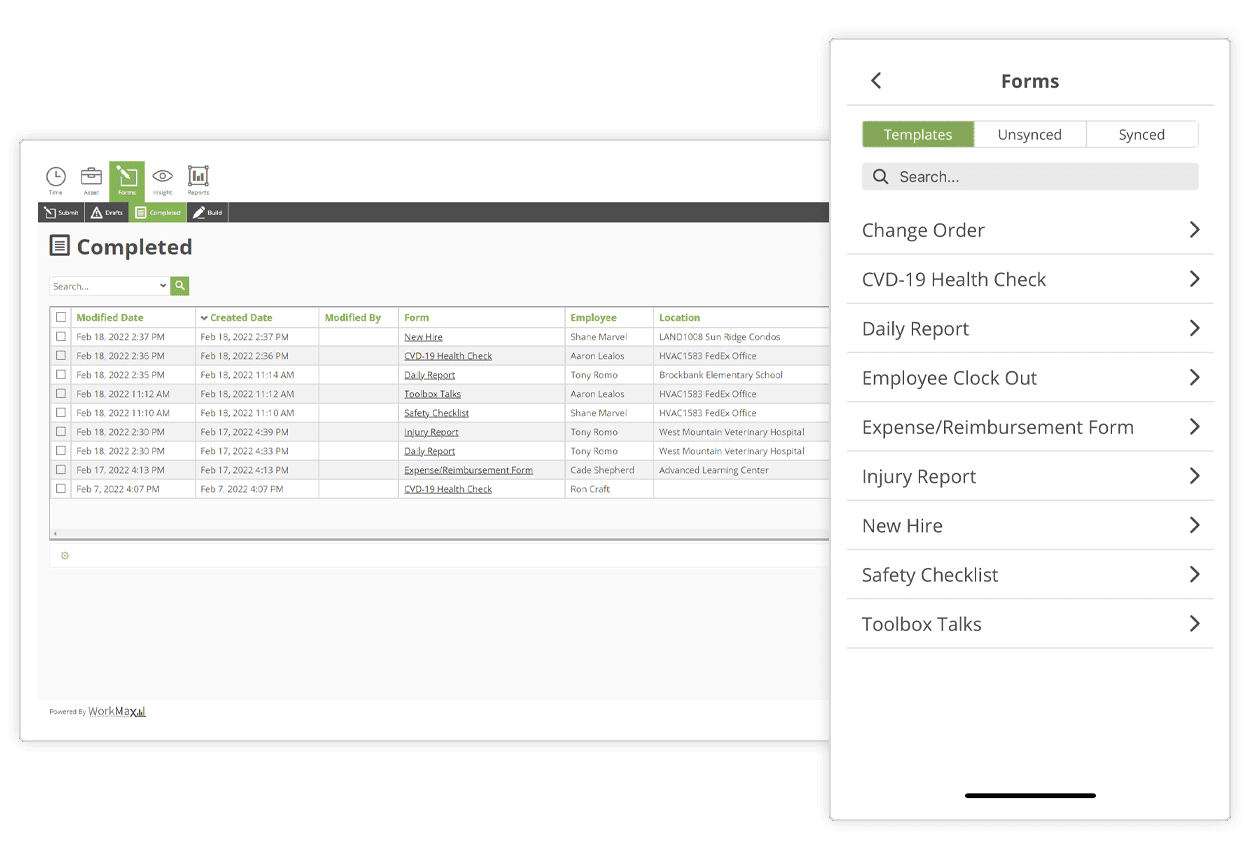This screenshot has height=864, width=1250.
Task: Tick the checkbox for the Toolbox Talks row
Action: 61,394
